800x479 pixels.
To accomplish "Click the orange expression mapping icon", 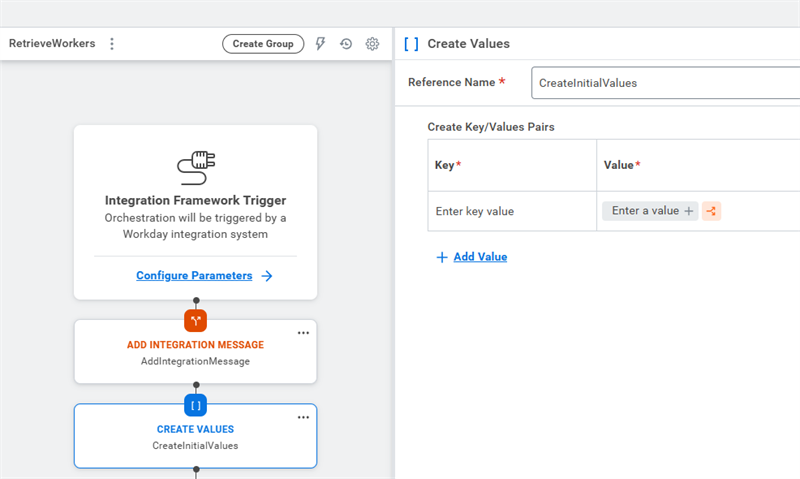I will [x=711, y=211].
